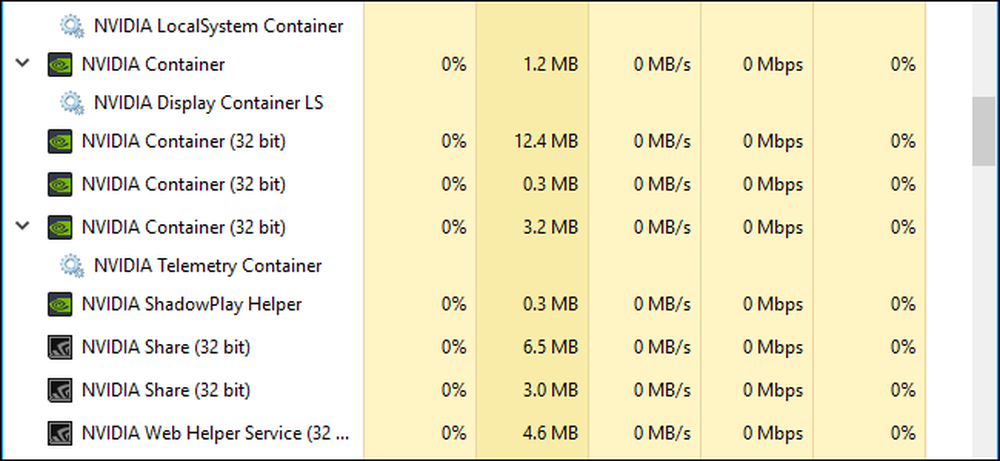Viewport: 1000px width, 461px height.
Task: Click the 12.4 MB memory cell
Action: tap(544, 143)
